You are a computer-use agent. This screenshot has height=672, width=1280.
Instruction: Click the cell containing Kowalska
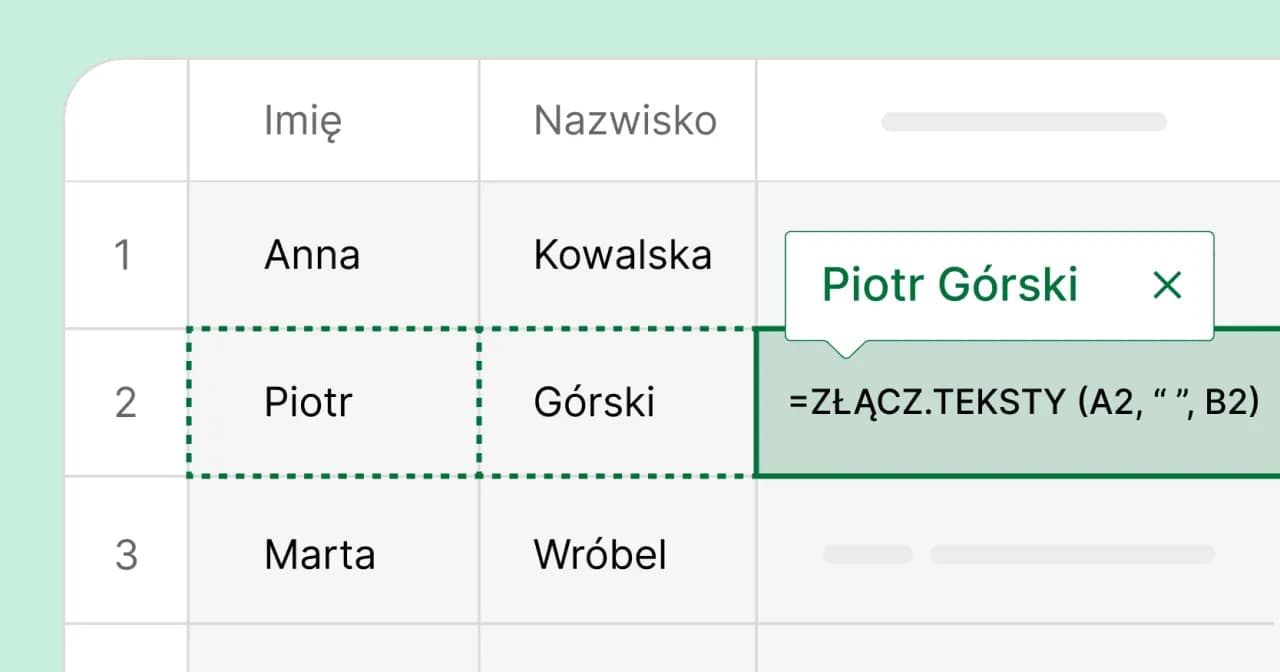(x=622, y=255)
